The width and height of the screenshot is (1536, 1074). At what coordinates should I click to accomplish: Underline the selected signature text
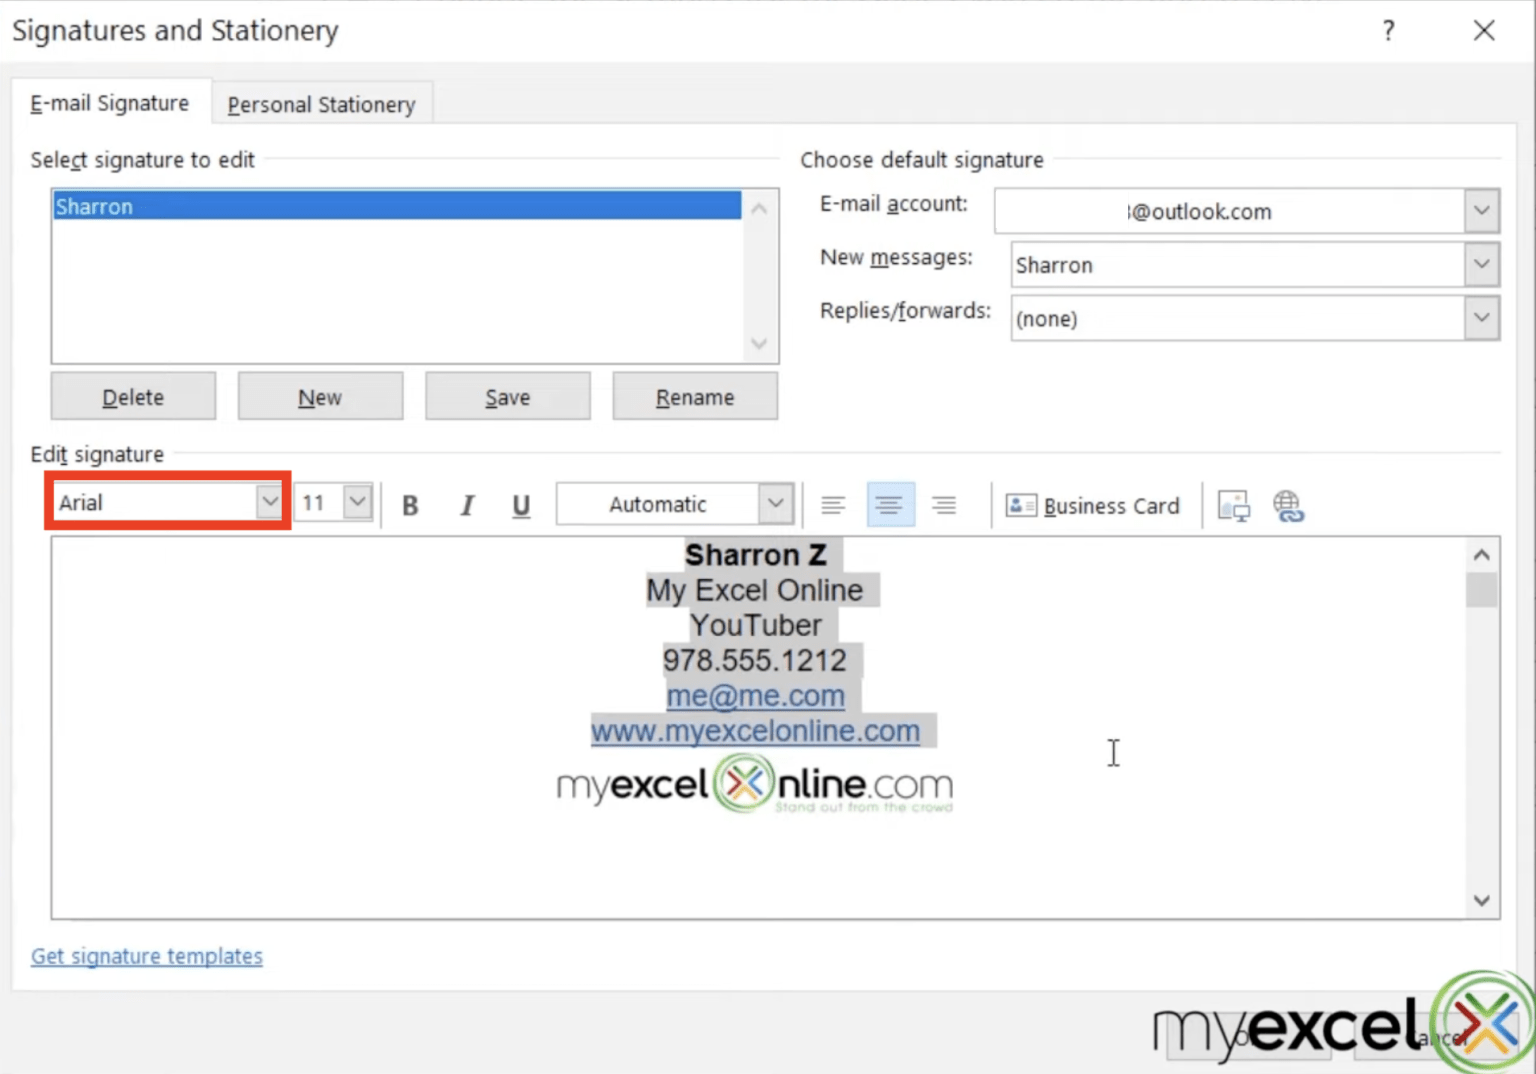coord(521,505)
